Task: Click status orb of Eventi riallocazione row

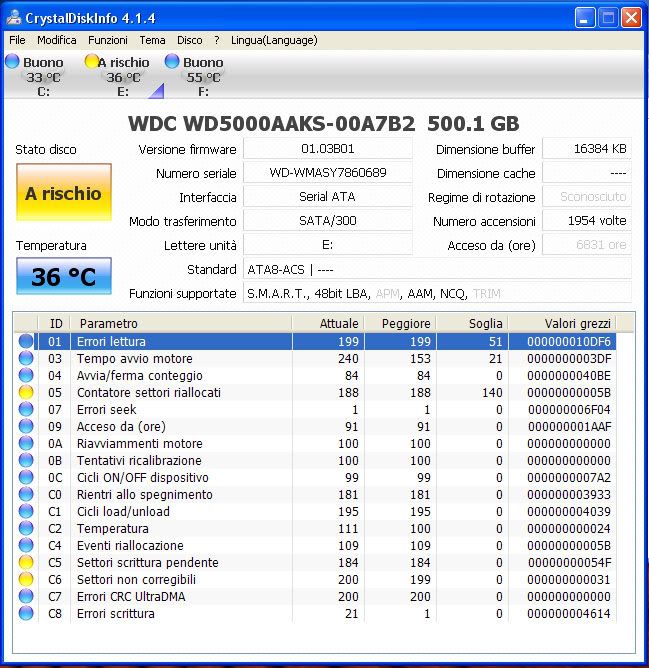Action: [x=26, y=545]
